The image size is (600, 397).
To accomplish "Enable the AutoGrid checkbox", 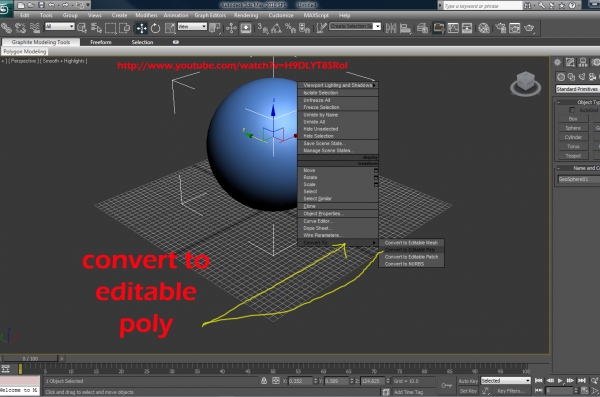I will 572,110.
